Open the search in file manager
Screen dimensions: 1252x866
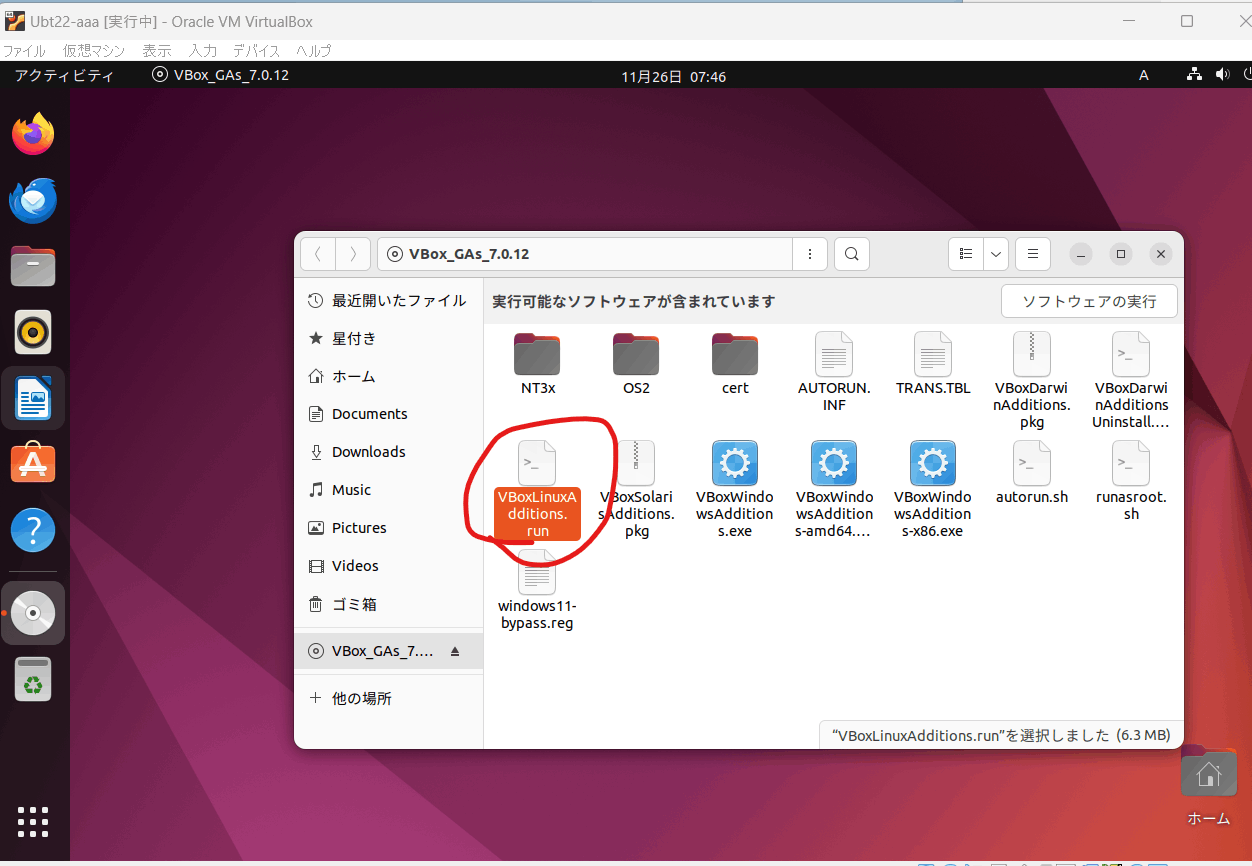(x=851, y=254)
